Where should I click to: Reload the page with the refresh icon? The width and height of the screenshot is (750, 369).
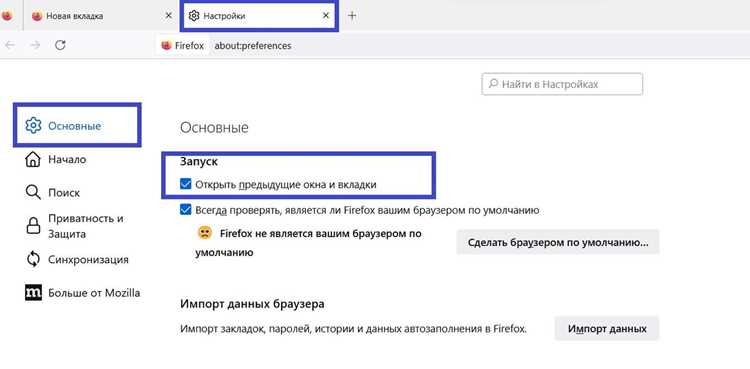[60, 45]
